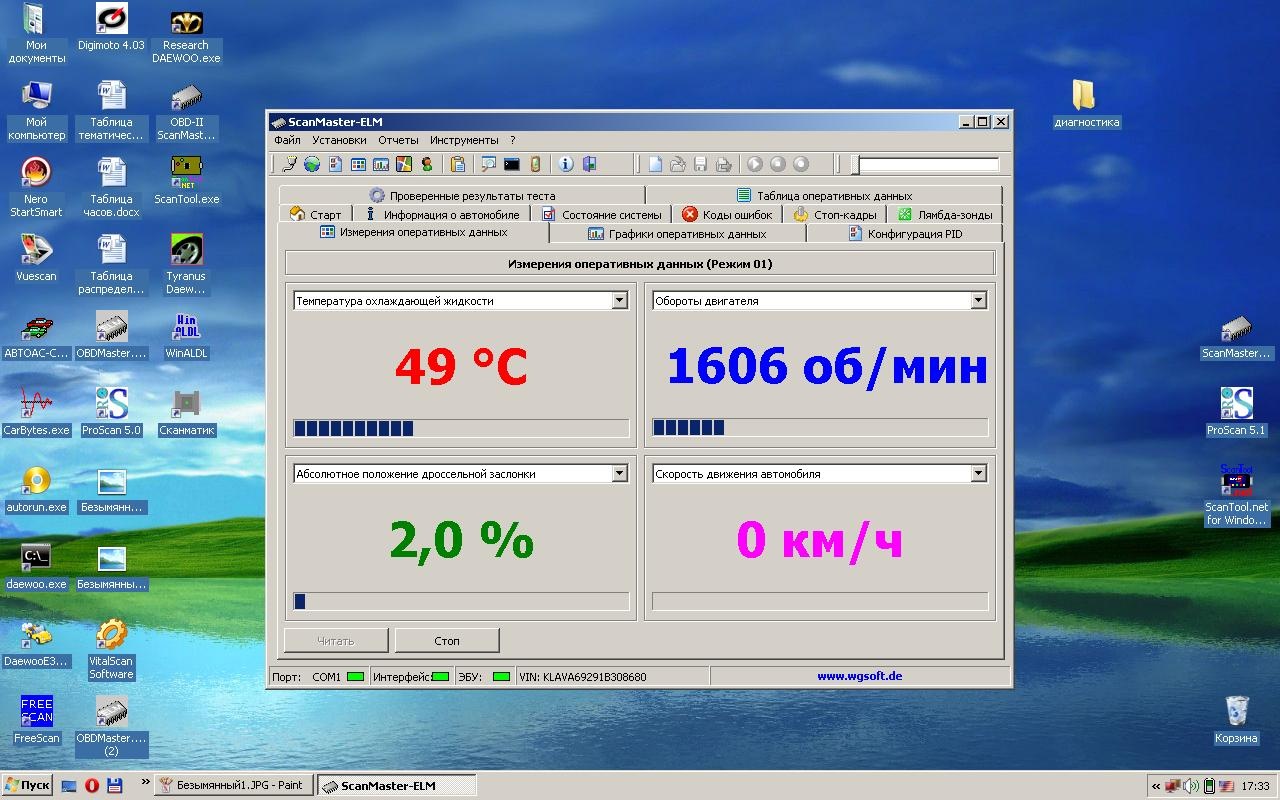
Task: Switch to Информация о автомобиле tab
Action: (x=441, y=214)
